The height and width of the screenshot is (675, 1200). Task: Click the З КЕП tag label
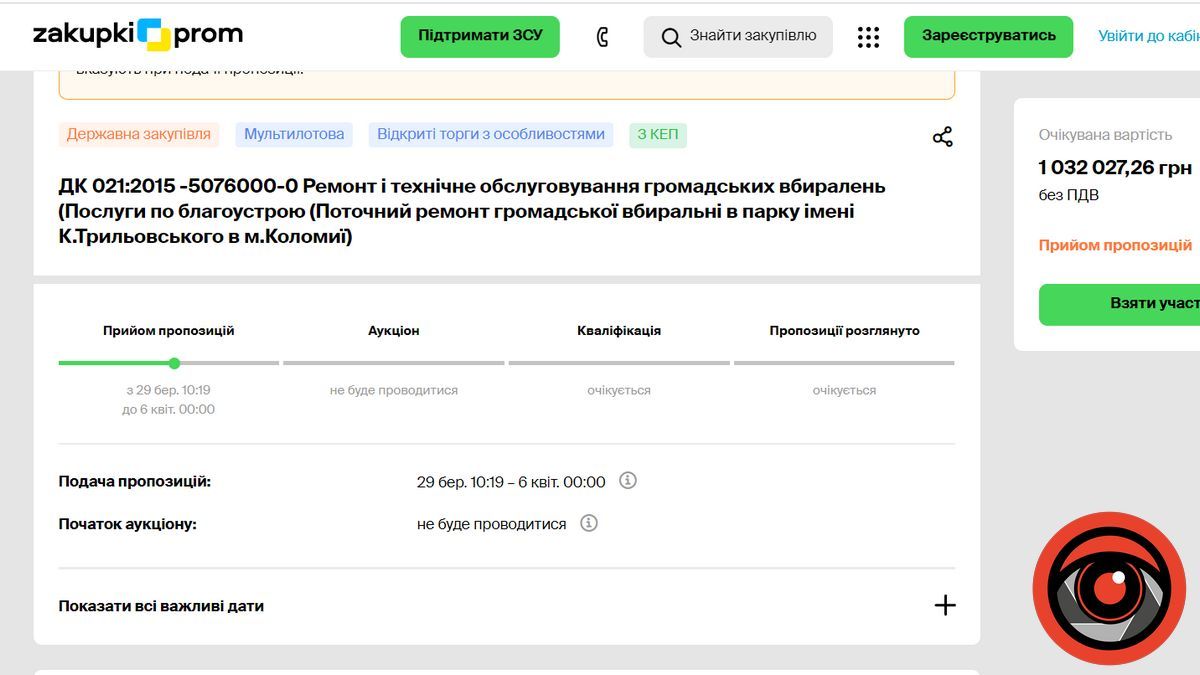point(657,134)
